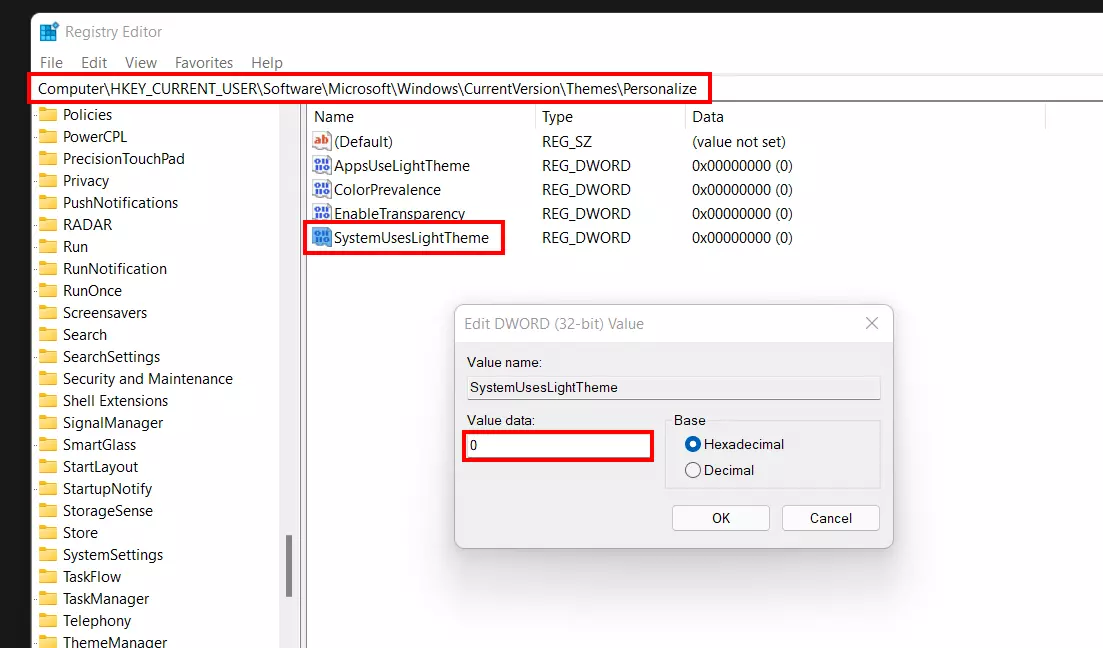Click the RADAR folder icon
The image size is (1103, 648).
coord(48,224)
